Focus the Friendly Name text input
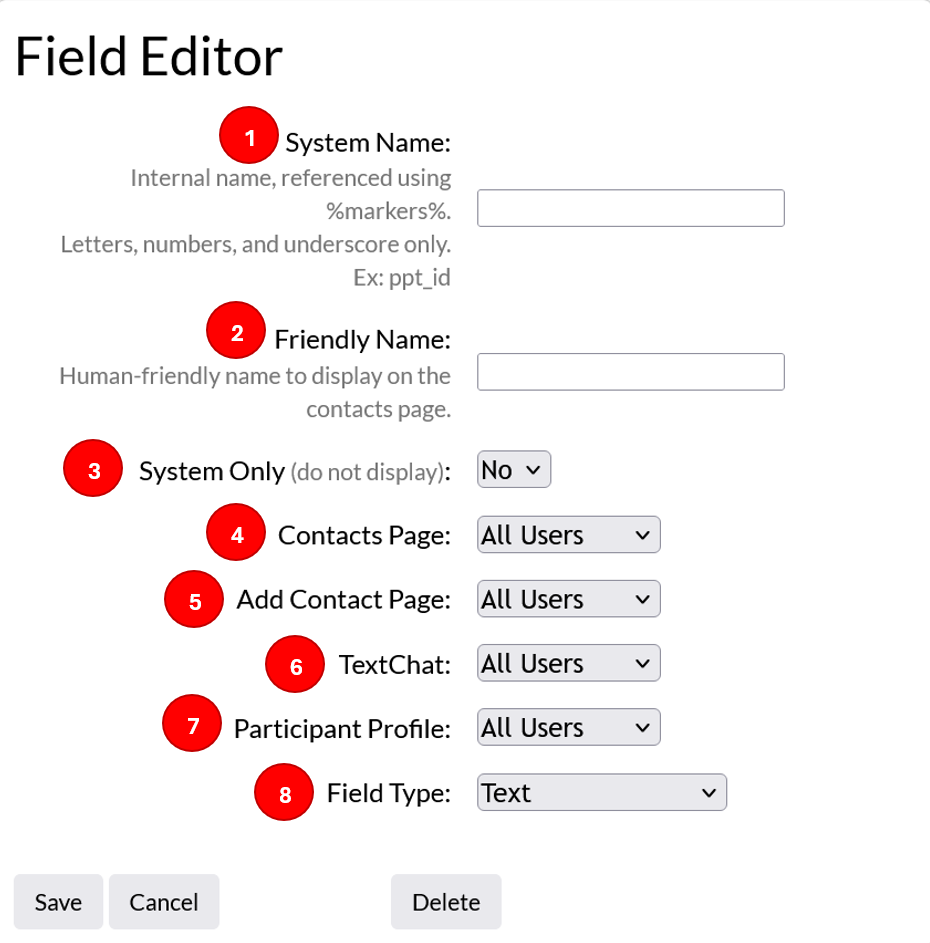Image resolution: width=930 pixels, height=943 pixels. 630,372
